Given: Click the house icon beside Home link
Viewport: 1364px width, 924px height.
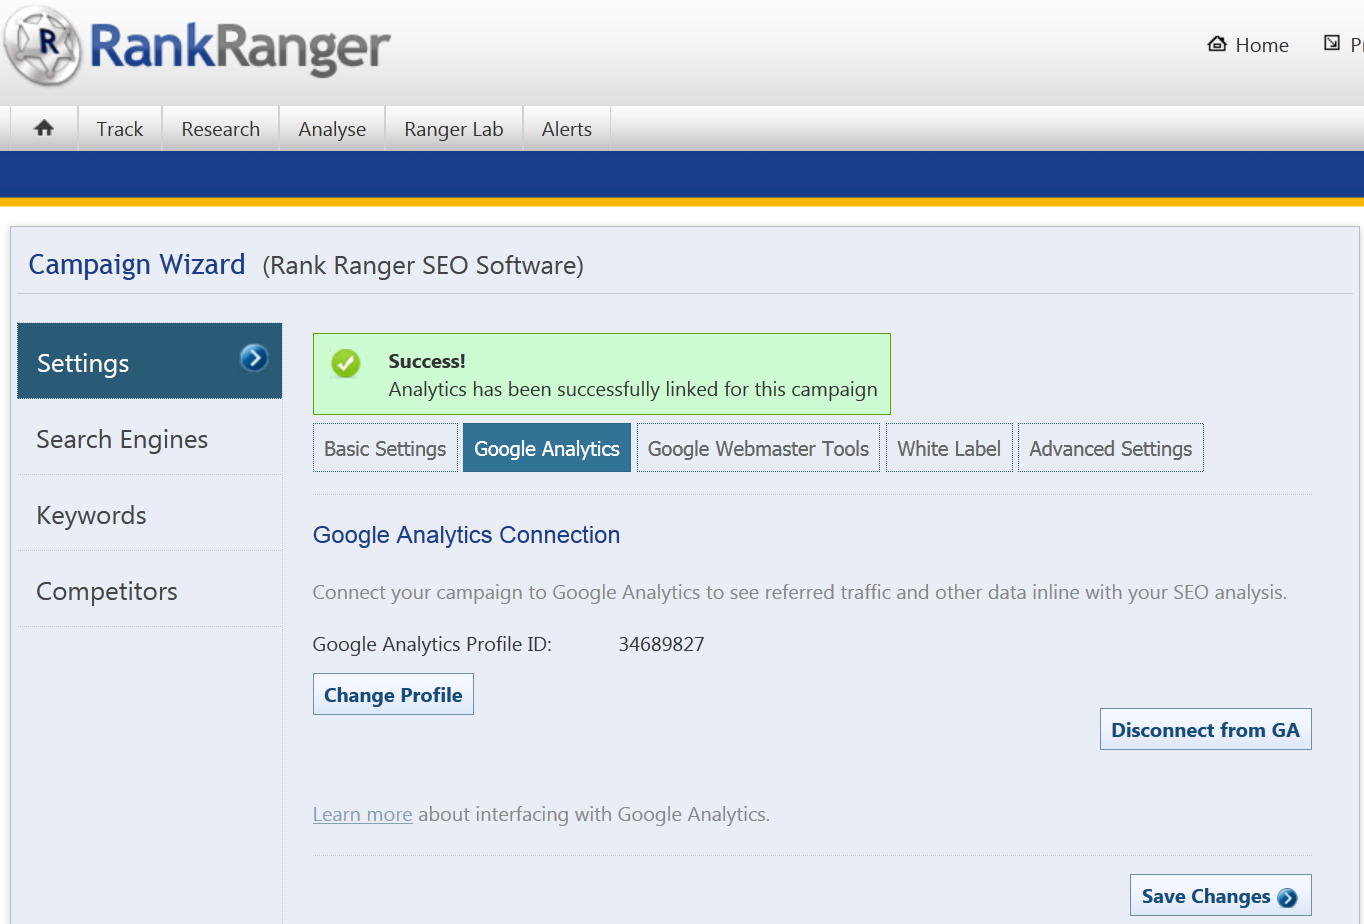Looking at the screenshot, I should point(1217,44).
